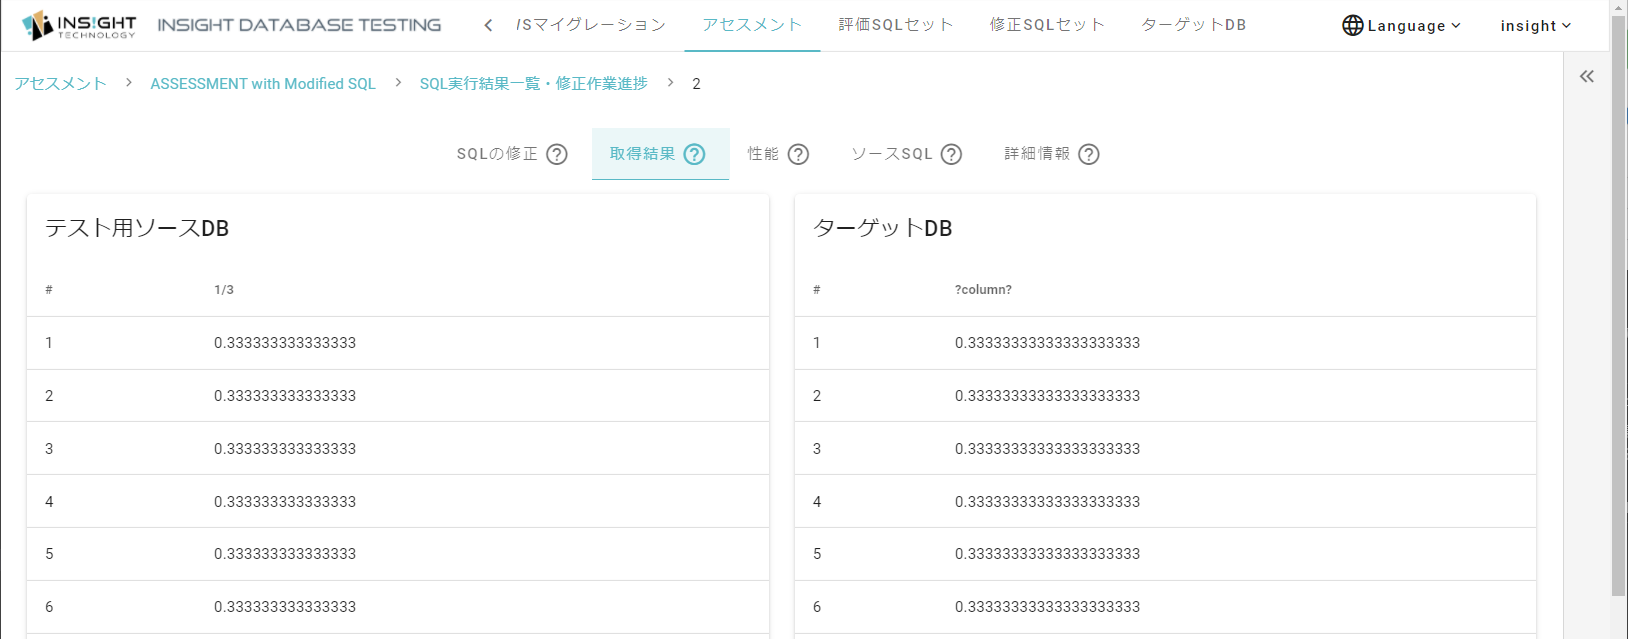Select the 修正SQLセット tab
This screenshot has width=1628, height=639.
[x=1048, y=25]
